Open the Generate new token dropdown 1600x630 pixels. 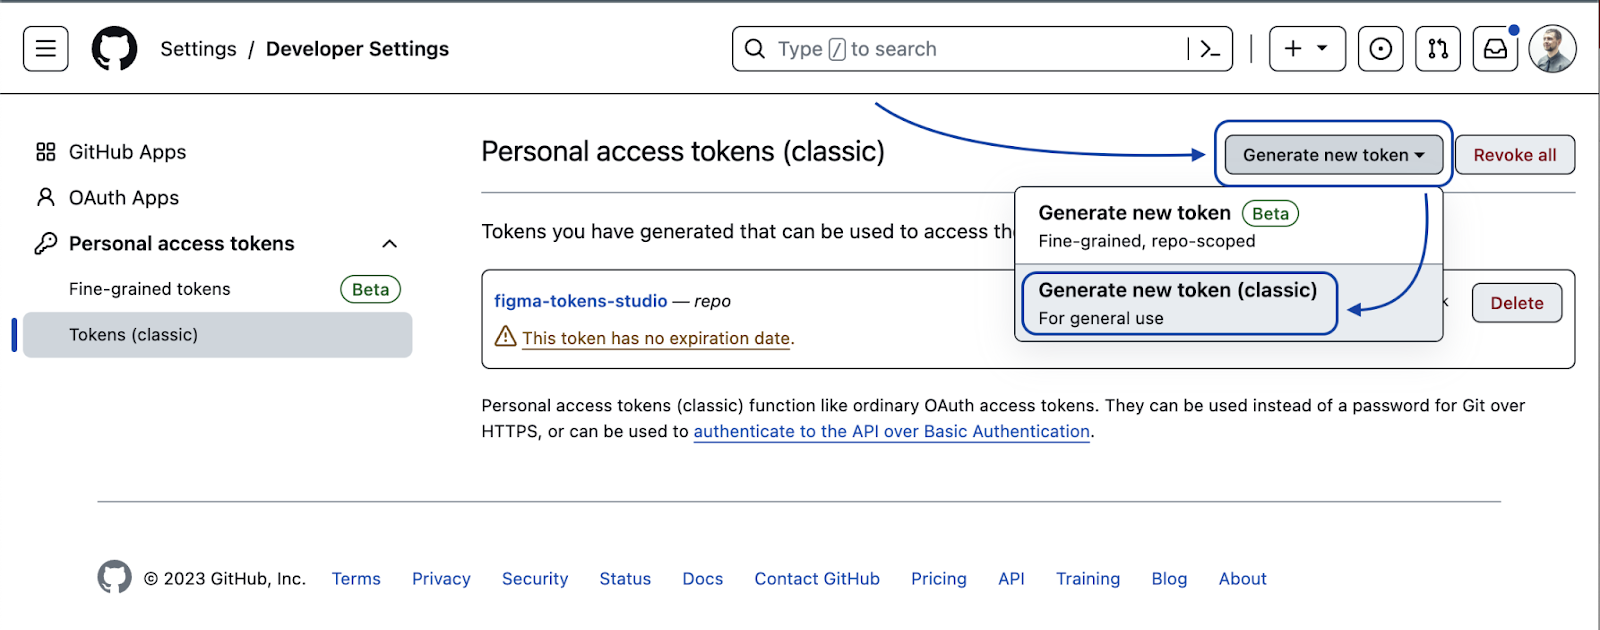[x=1333, y=155]
